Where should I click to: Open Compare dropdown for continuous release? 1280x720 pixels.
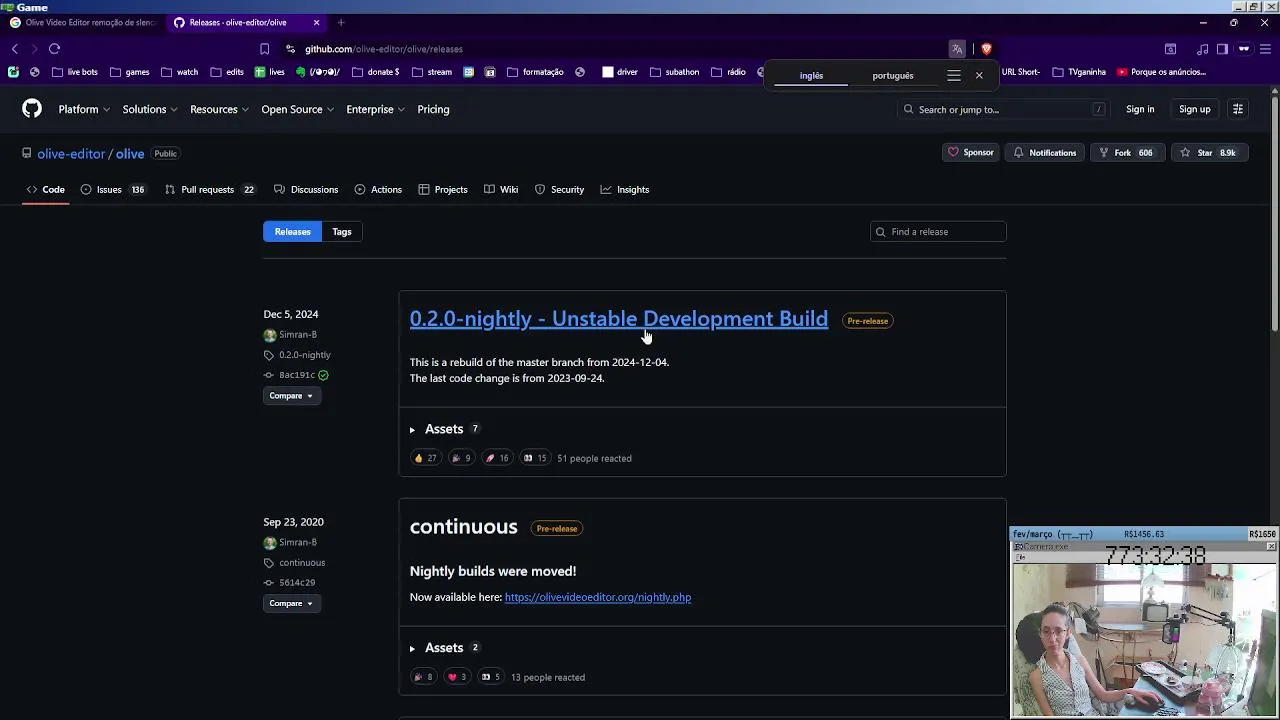click(x=290, y=604)
